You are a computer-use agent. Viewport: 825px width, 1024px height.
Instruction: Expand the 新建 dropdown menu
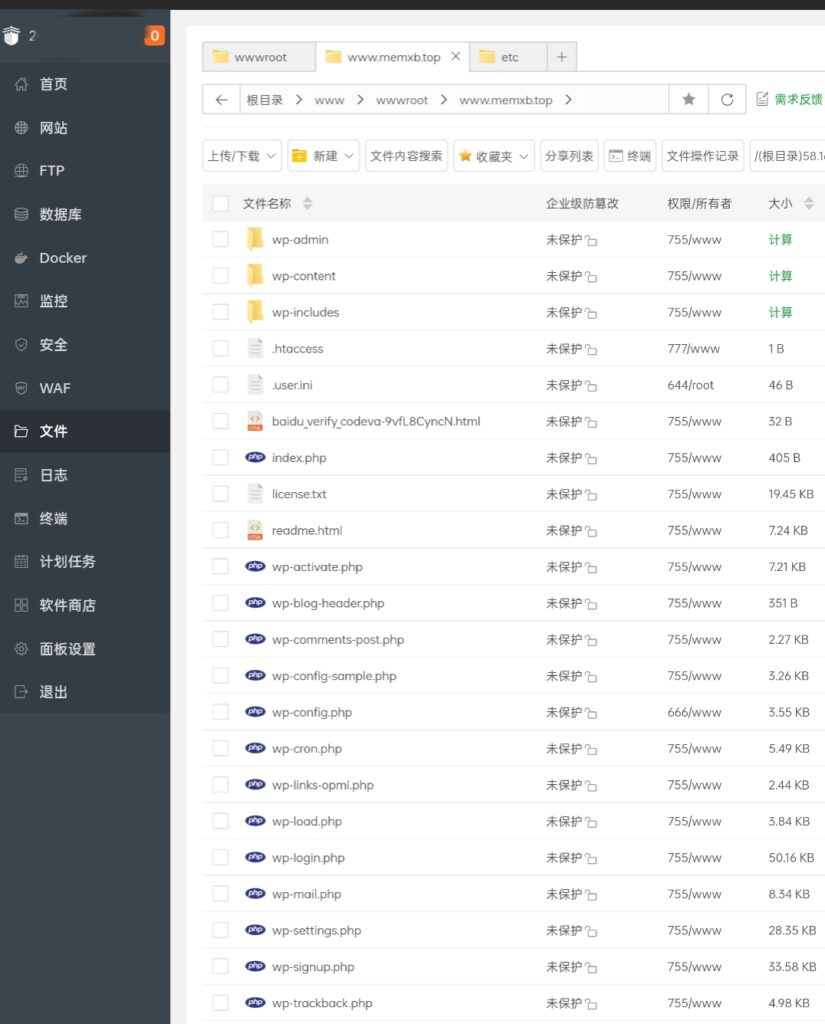pyautogui.click(x=323, y=156)
